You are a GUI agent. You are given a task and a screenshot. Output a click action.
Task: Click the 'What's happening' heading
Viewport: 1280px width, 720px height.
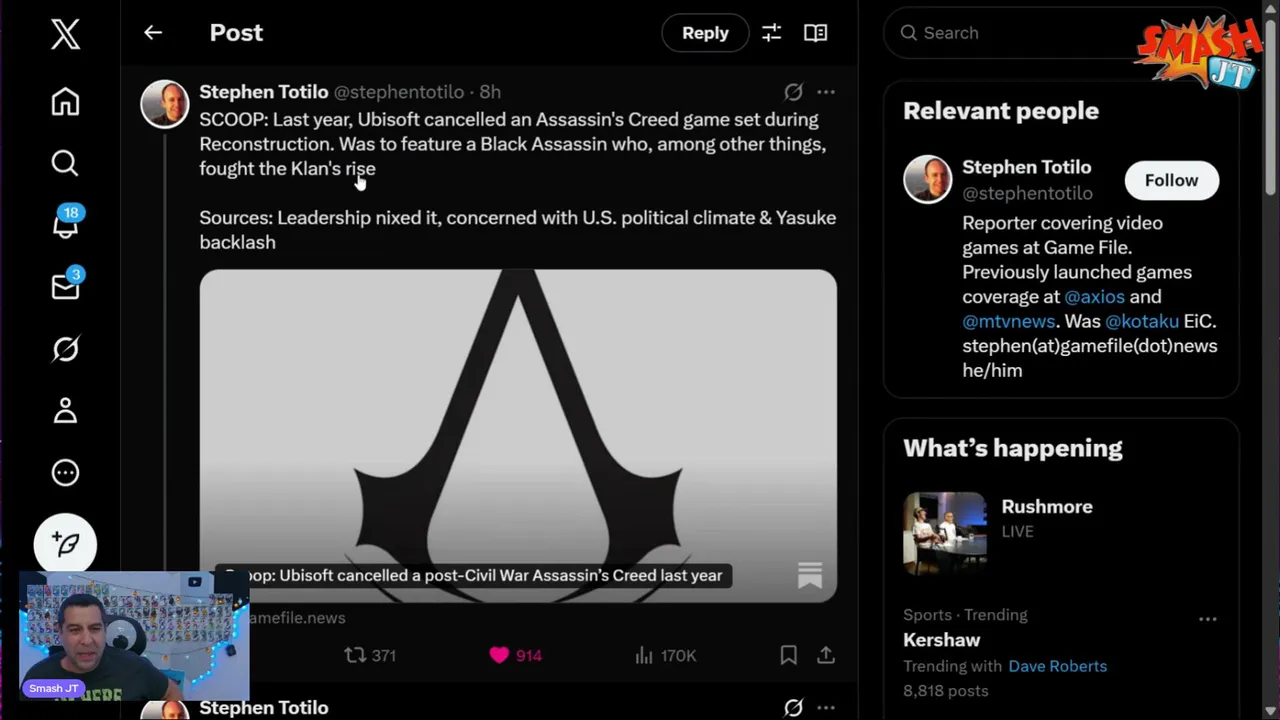(x=1012, y=448)
